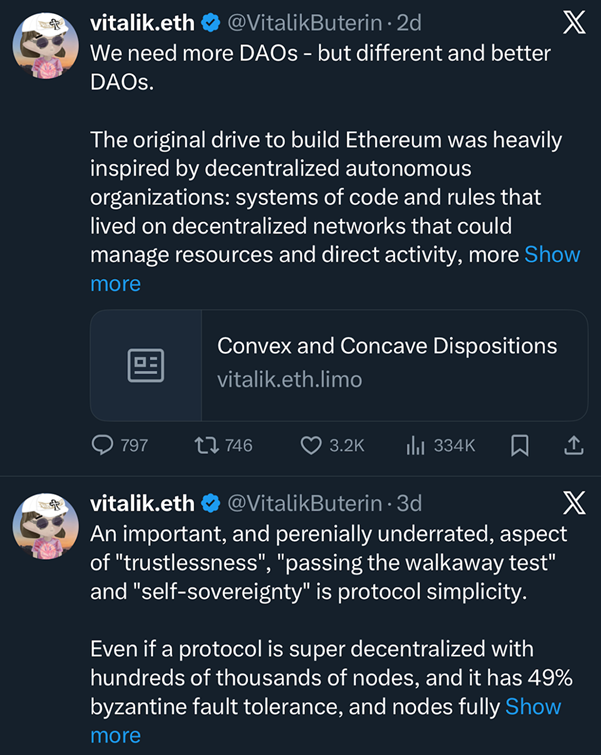Expand the DAOs post with Show more
Viewport: 601px width, 755px height.
click(552, 254)
